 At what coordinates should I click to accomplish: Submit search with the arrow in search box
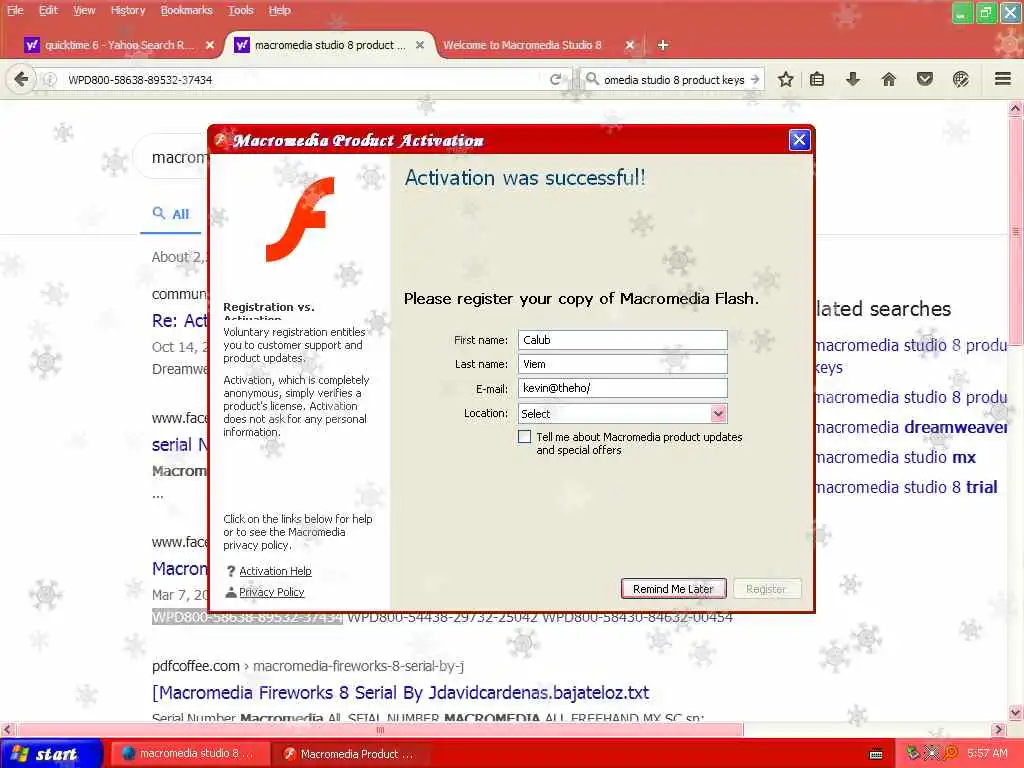(x=755, y=80)
